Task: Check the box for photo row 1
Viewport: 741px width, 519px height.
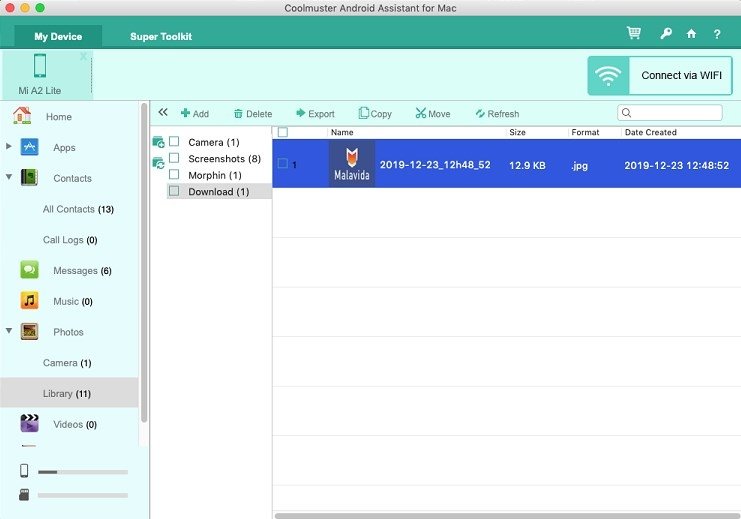Action: [x=283, y=164]
